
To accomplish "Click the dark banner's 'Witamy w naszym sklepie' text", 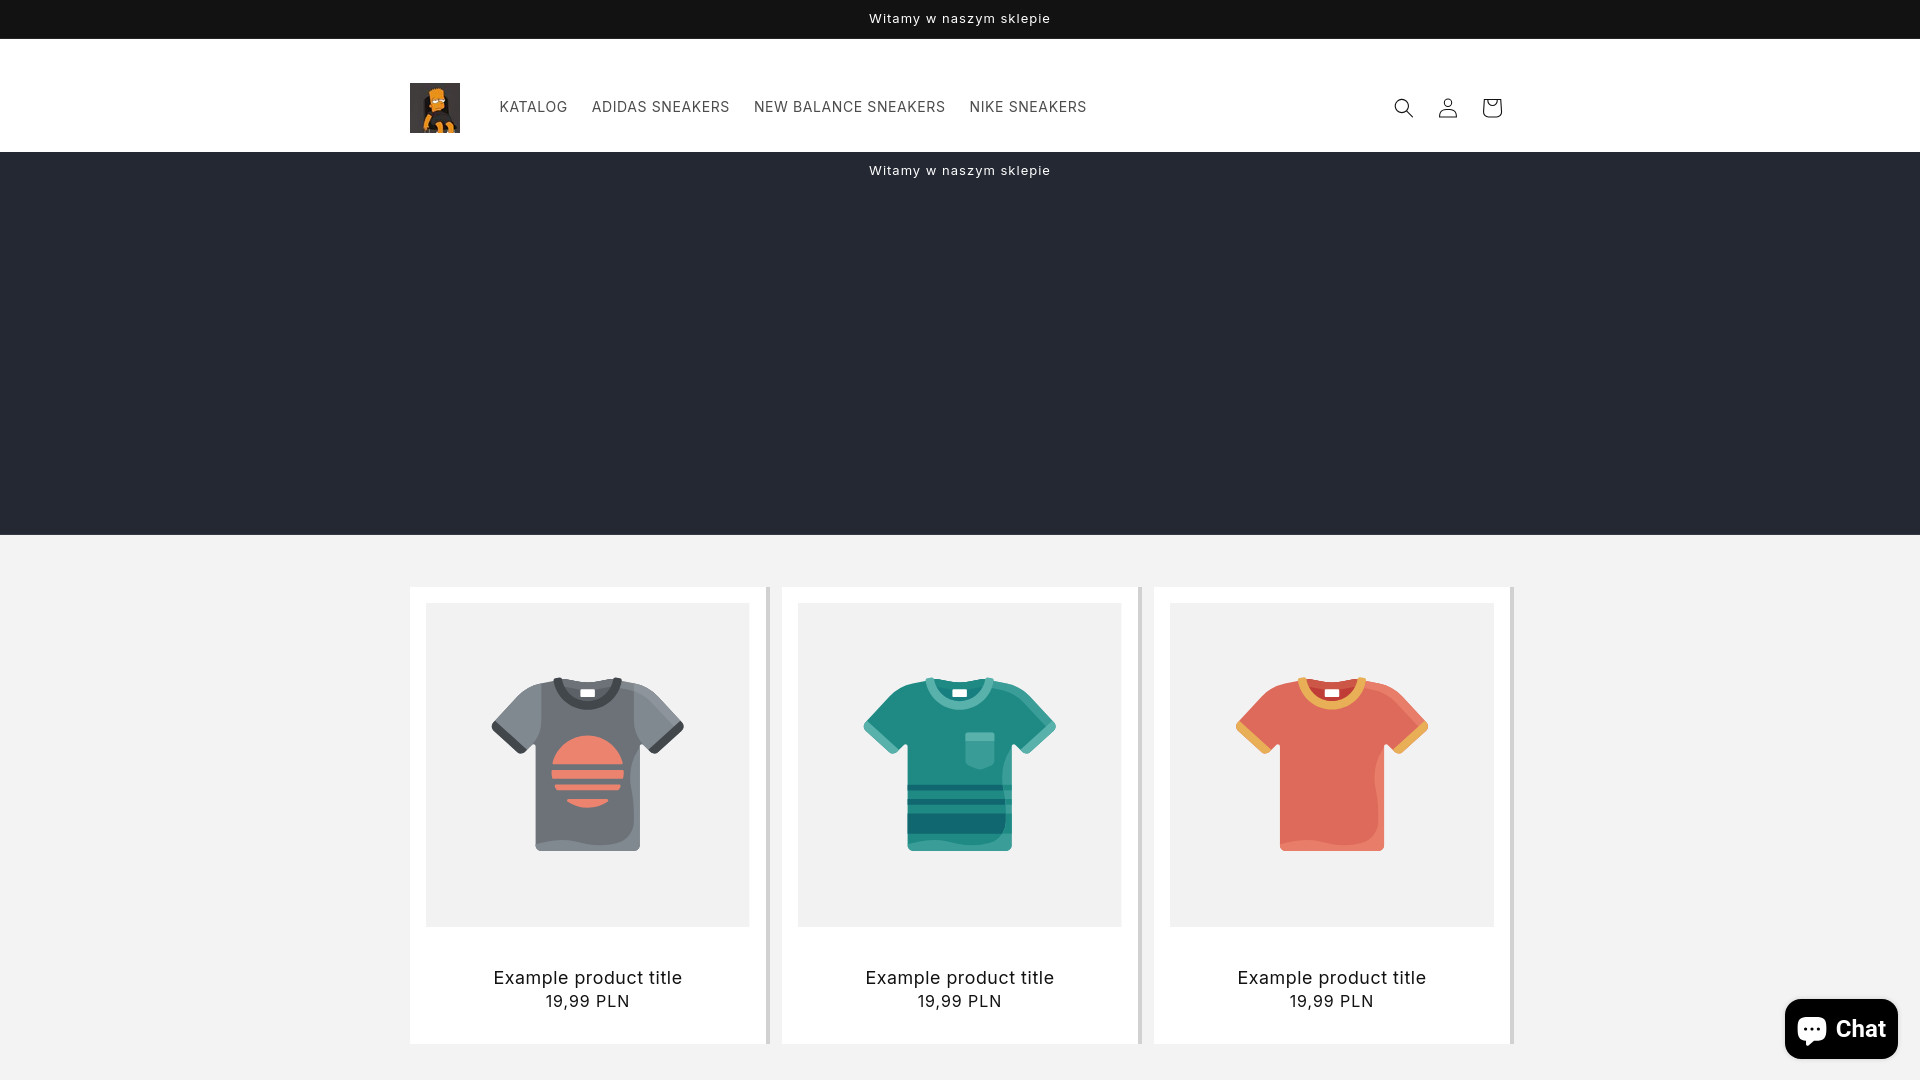I will point(959,171).
